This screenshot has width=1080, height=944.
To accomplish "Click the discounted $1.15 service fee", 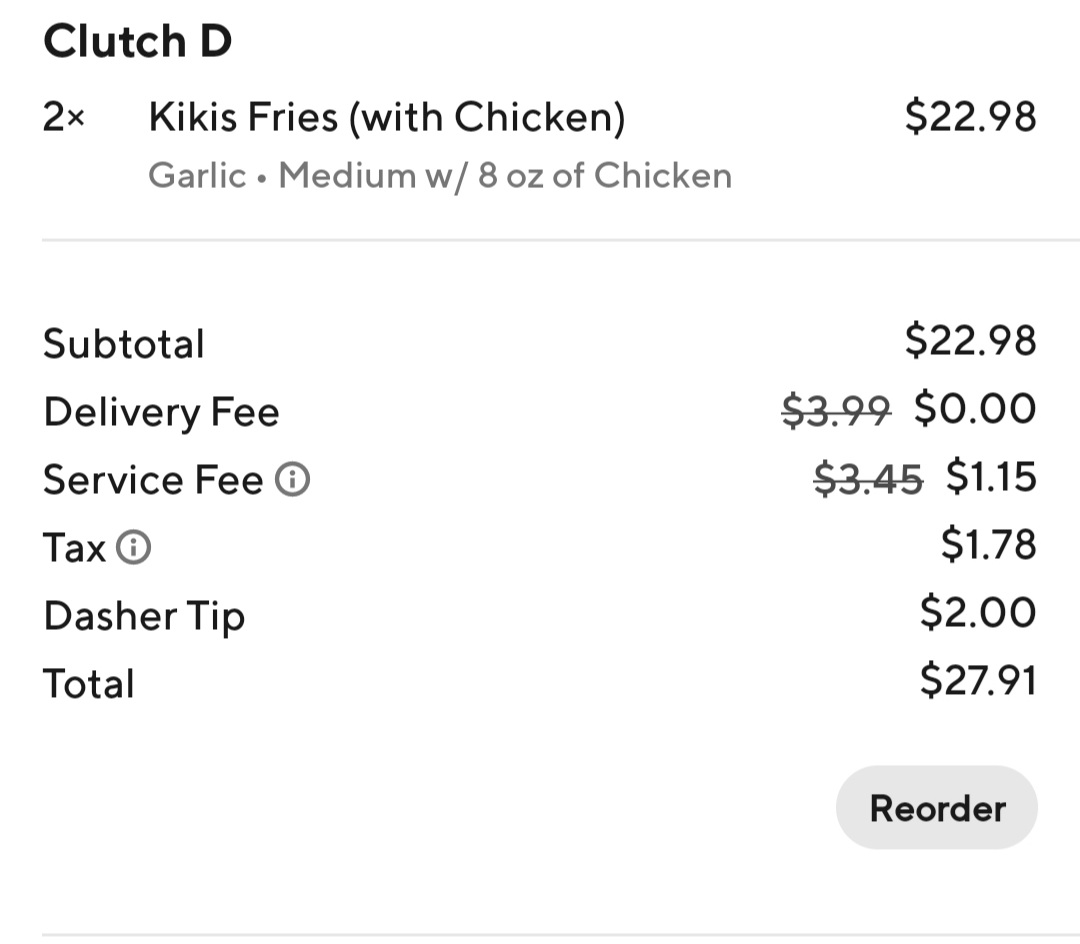I will [x=991, y=477].
